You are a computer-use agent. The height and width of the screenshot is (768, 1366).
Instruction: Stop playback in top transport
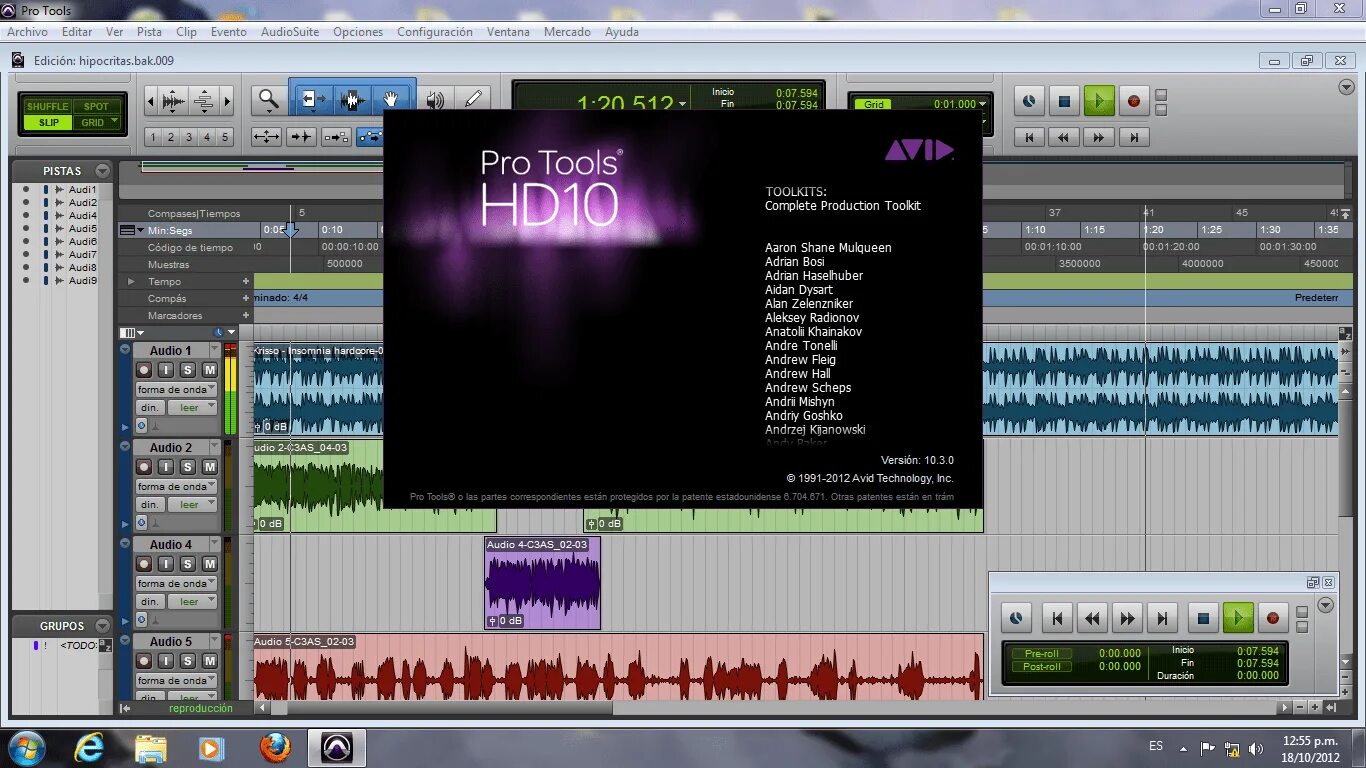click(x=1064, y=101)
